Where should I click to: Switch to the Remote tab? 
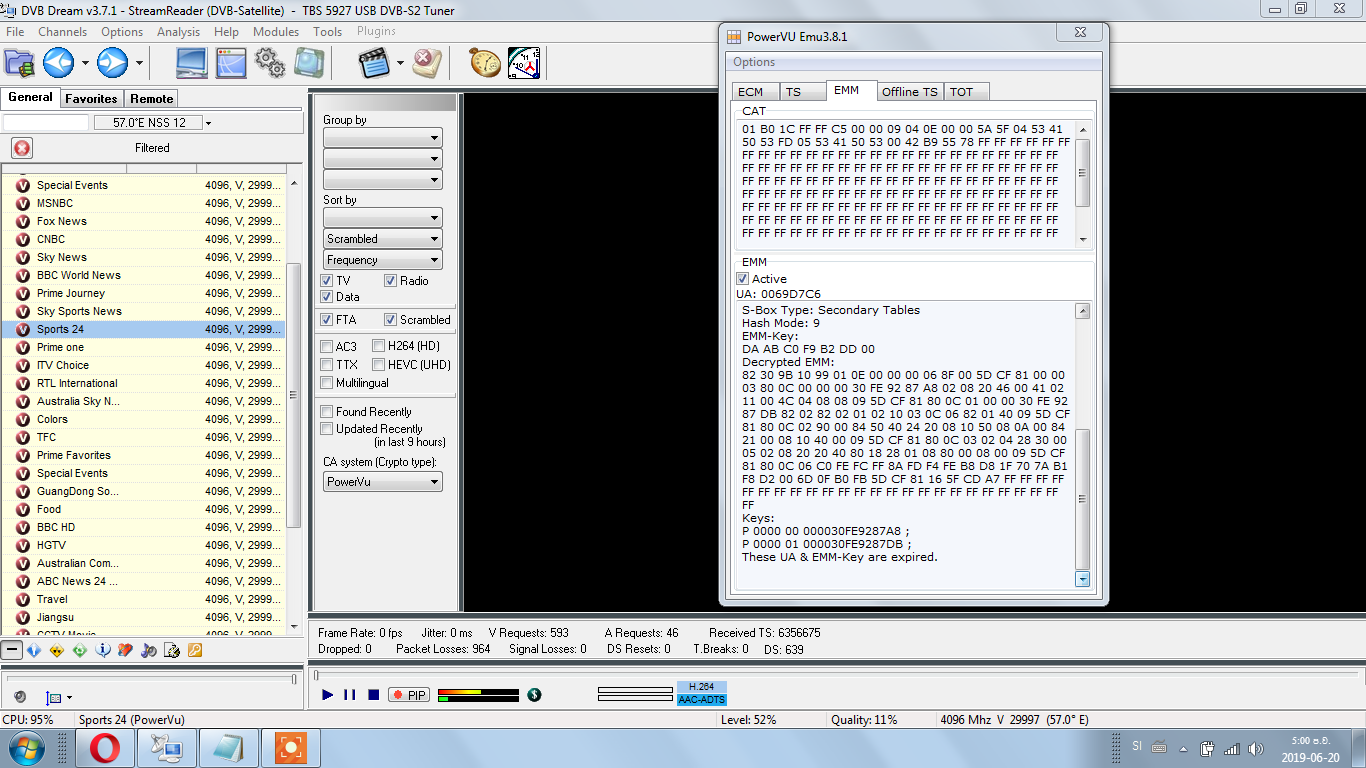click(152, 98)
